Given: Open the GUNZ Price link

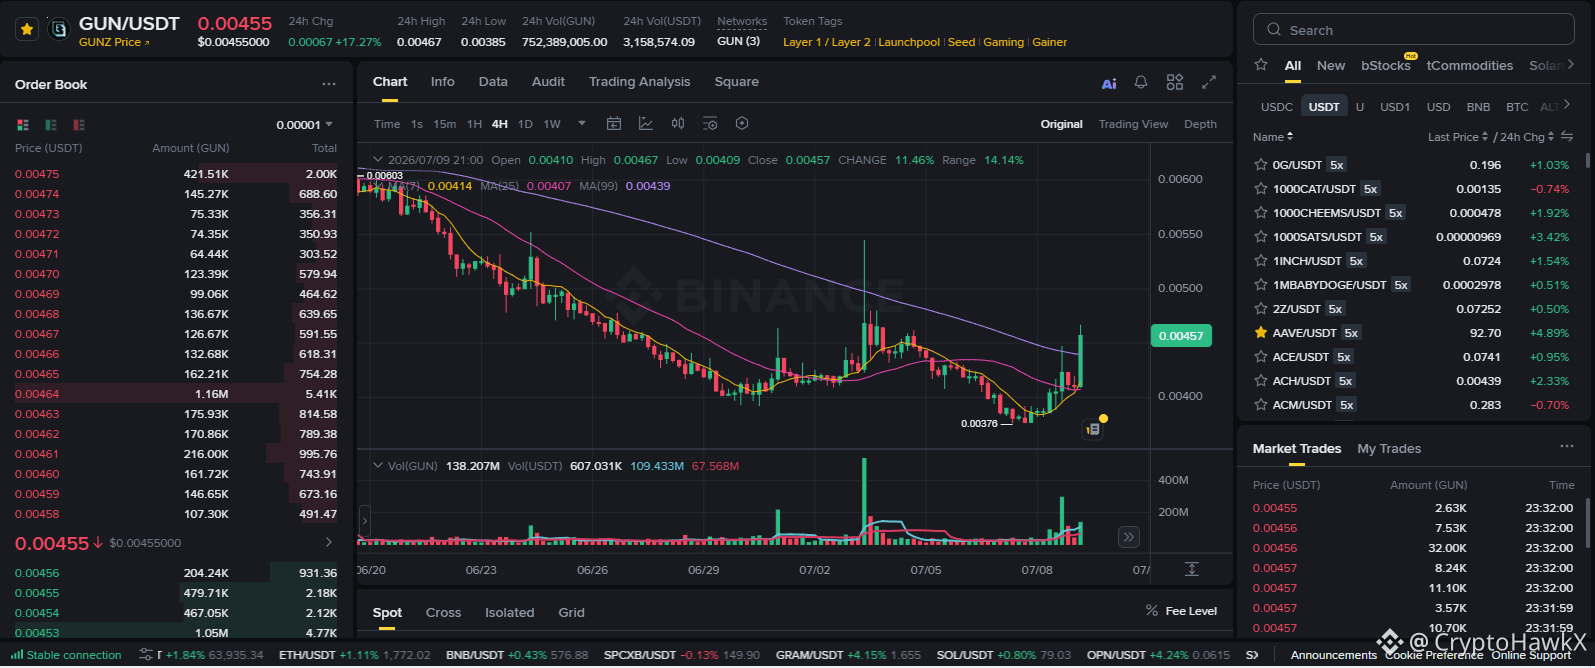Looking at the screenshot, I should coord(114,43).
